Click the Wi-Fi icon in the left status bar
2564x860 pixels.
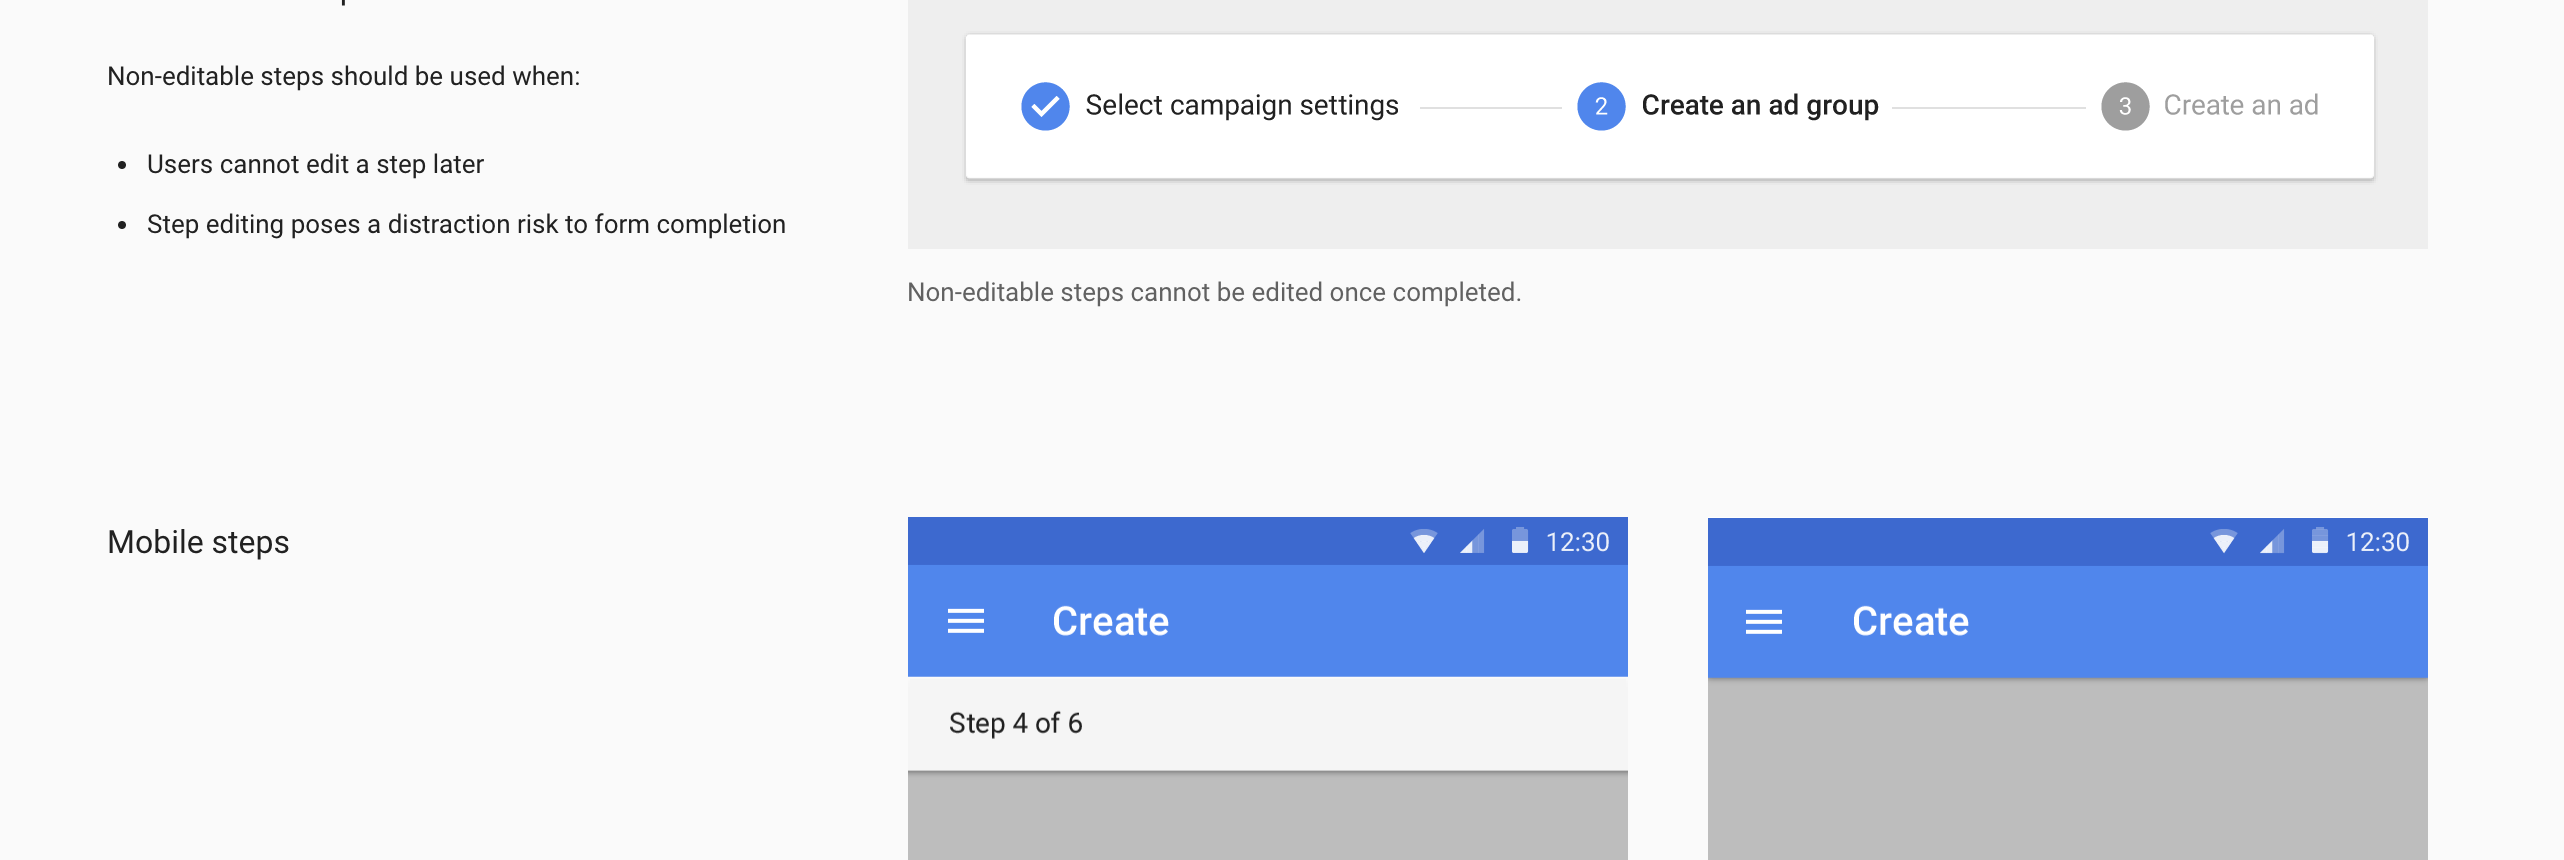[1423, 541]
